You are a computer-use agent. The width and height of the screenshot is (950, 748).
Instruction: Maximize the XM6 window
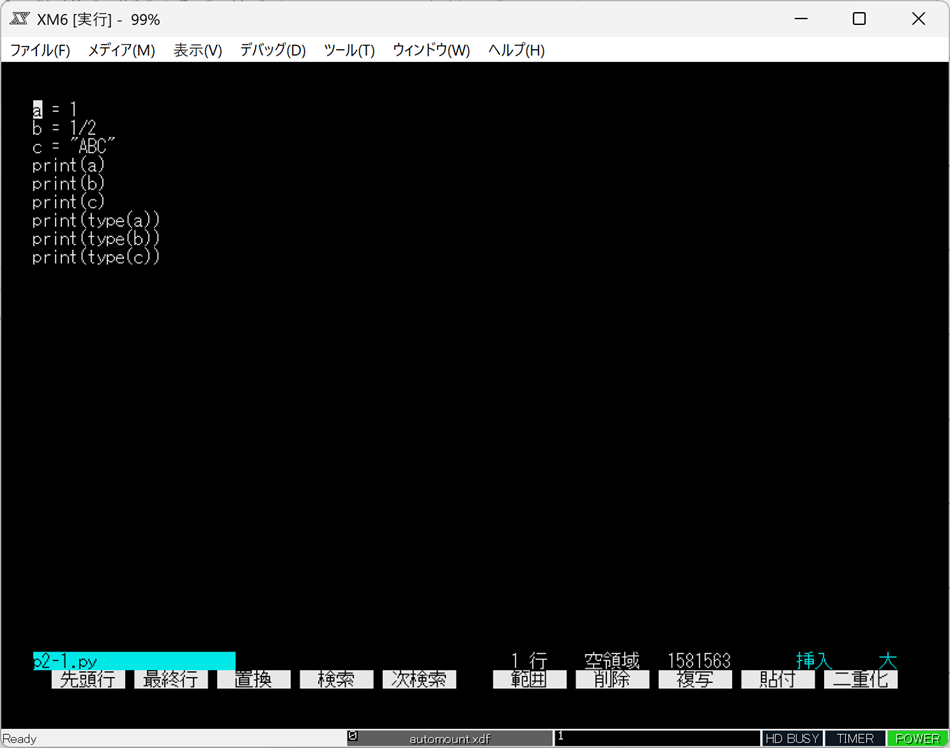859,19
